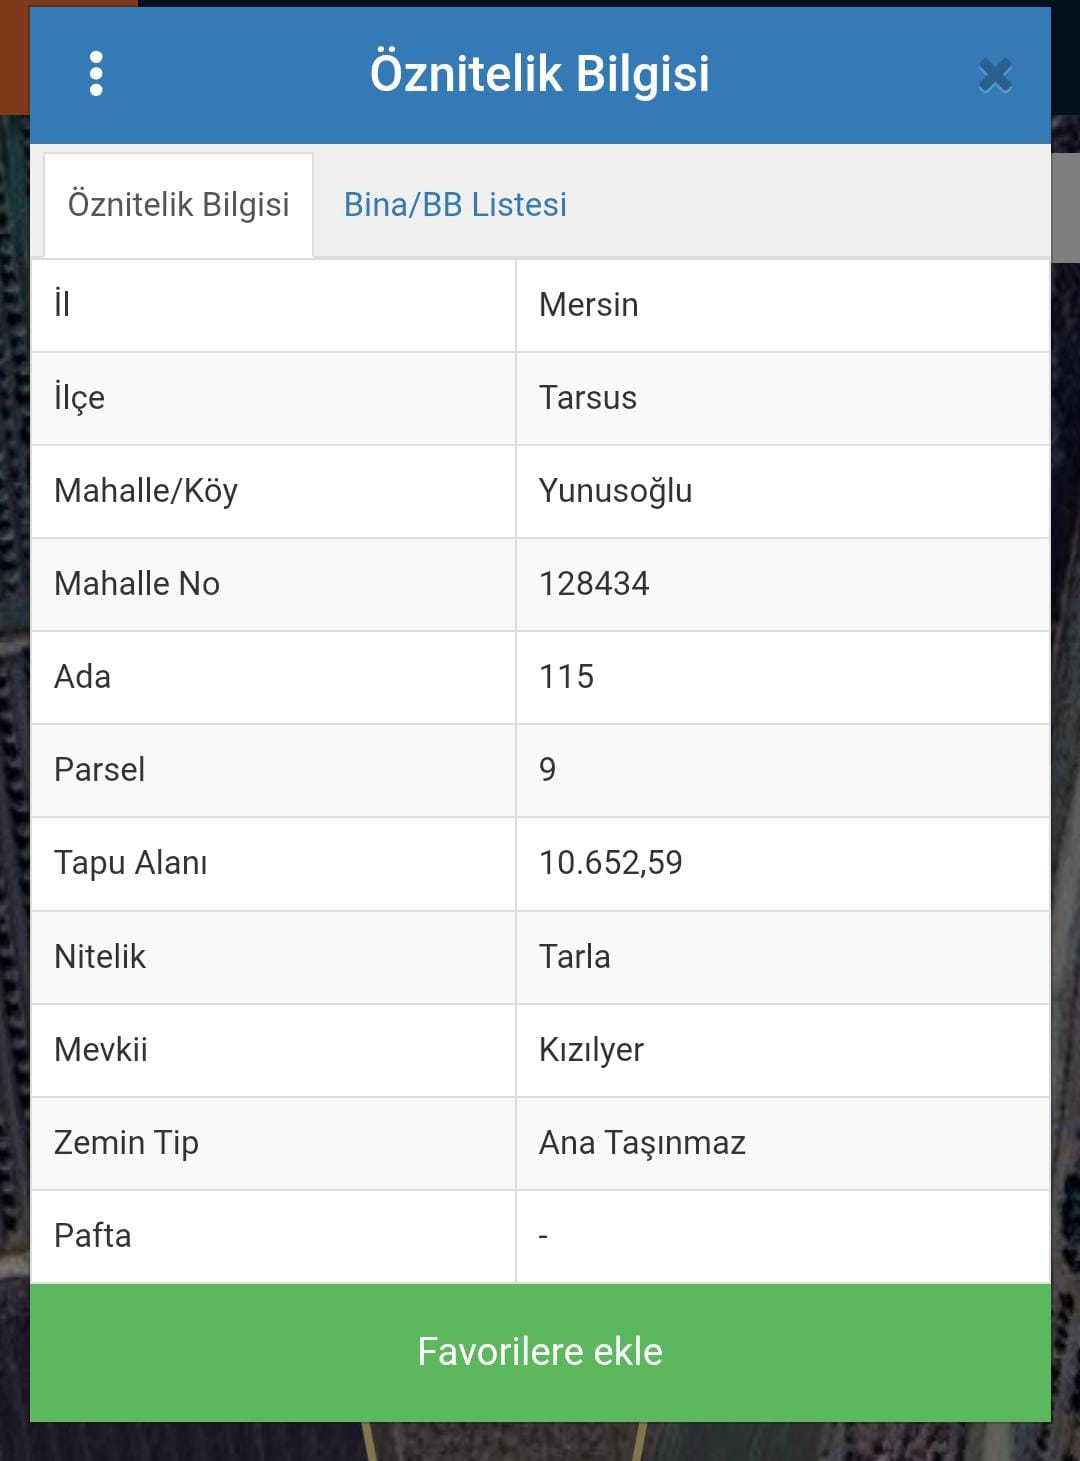Switch to the Bina/BB Listesi tab
The image size is (1080, 1461).
[x=455, y=205]
